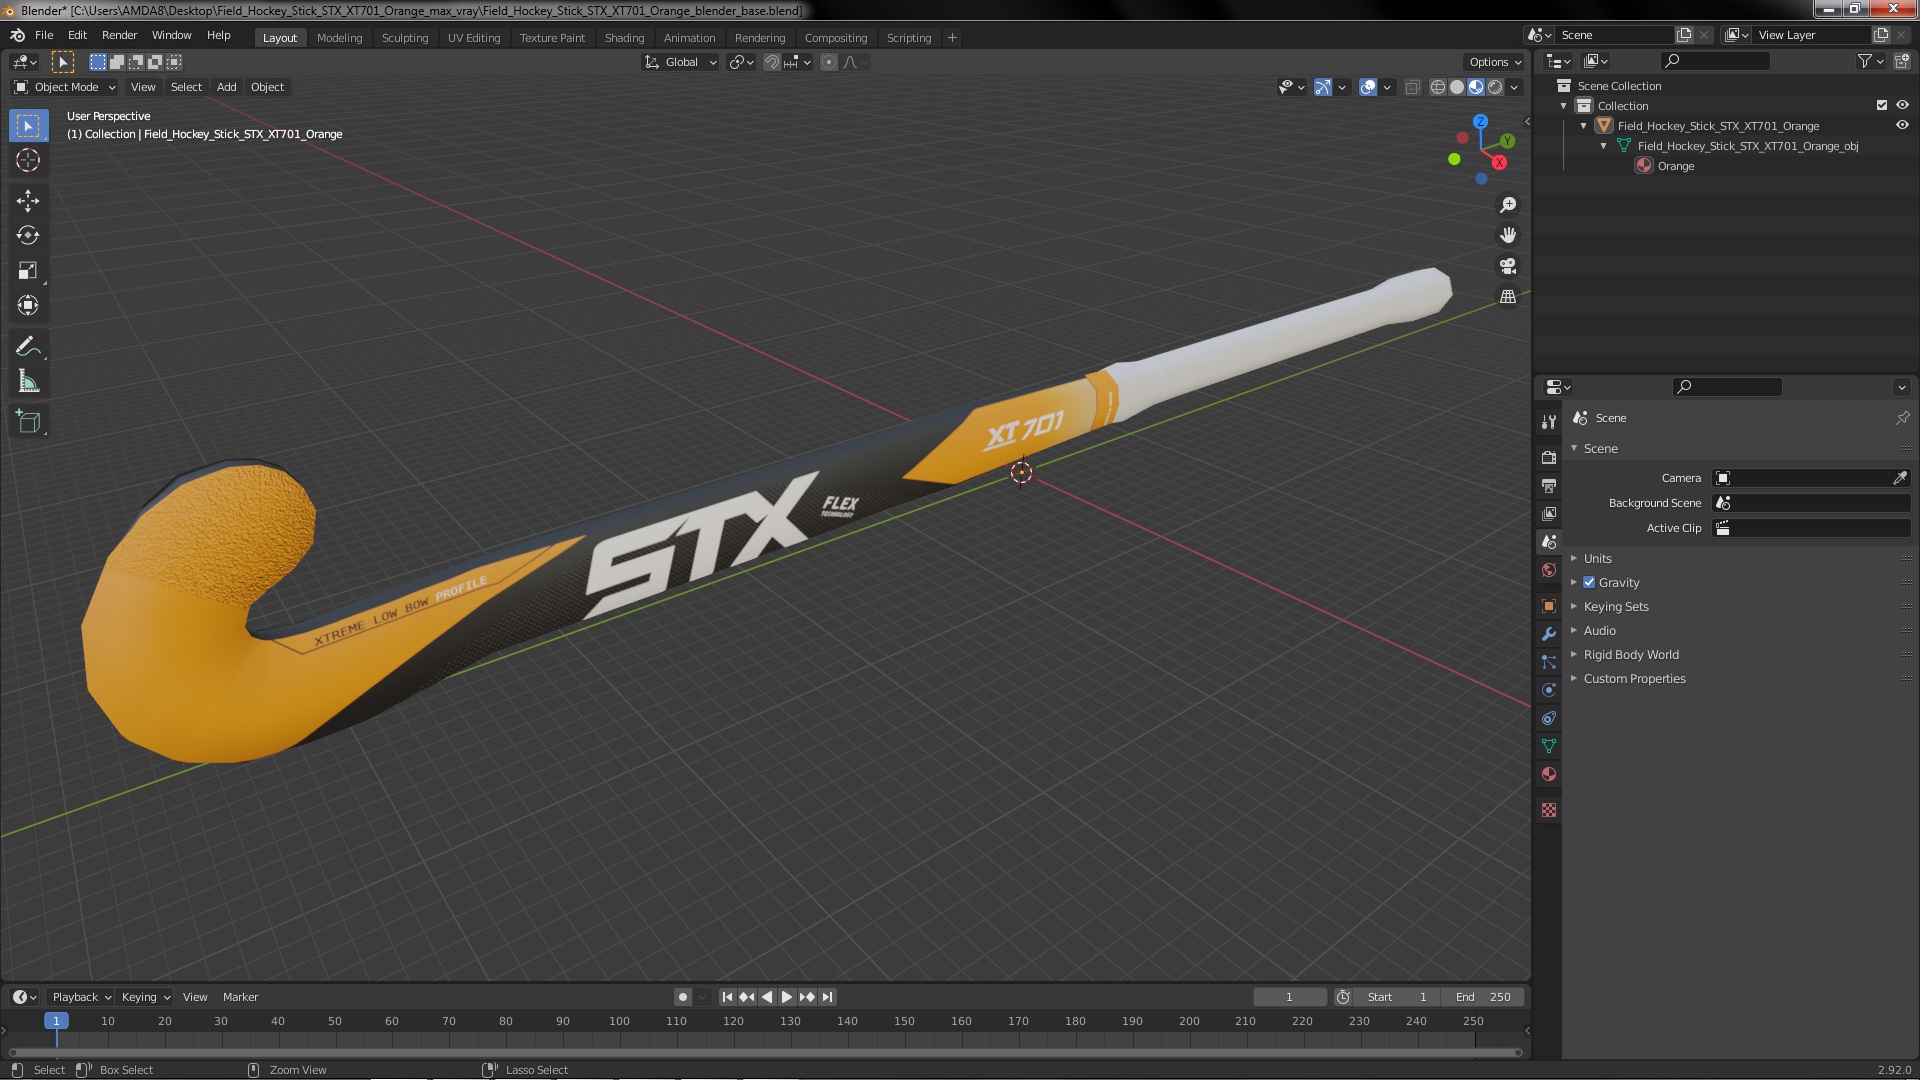Toggle snapping magnet
Viewport: 1920px width, 1080px height.
[x=772, y=62]
